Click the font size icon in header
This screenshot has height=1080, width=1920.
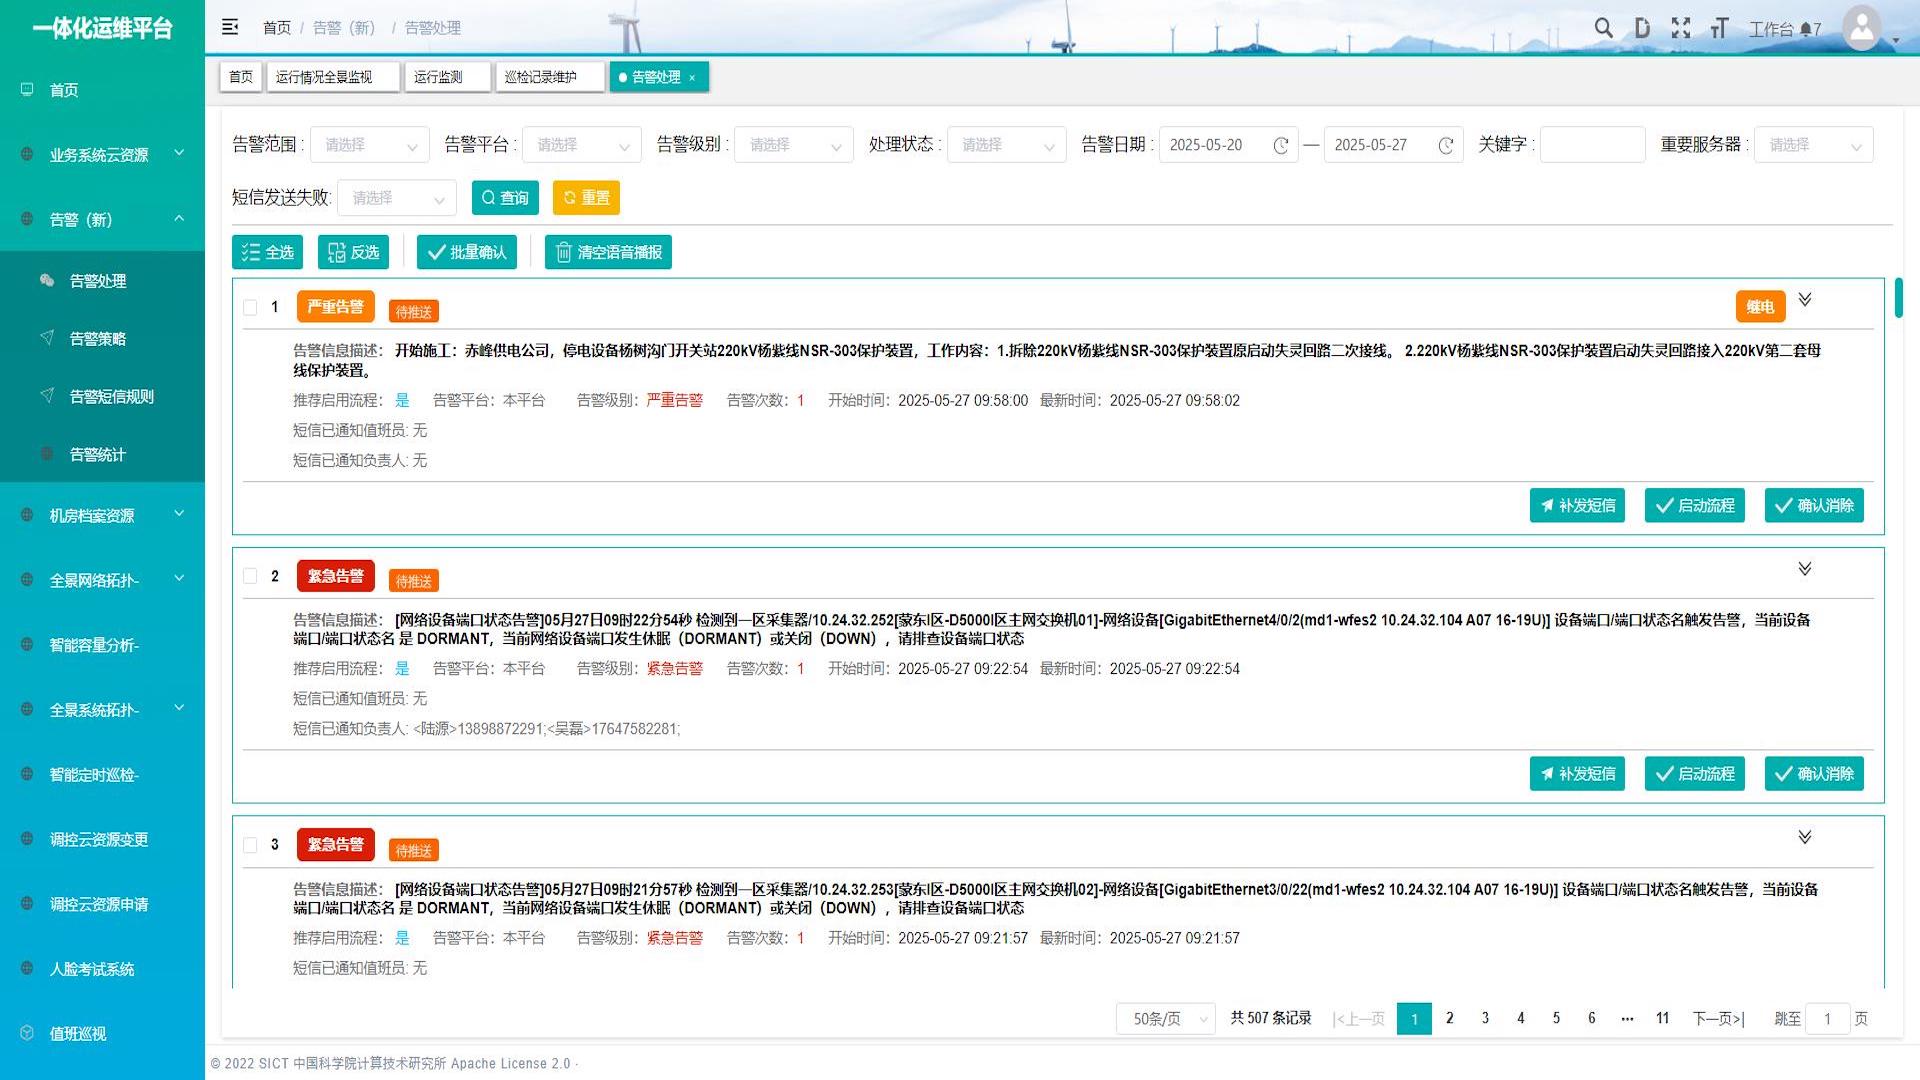click(1719, 28)
